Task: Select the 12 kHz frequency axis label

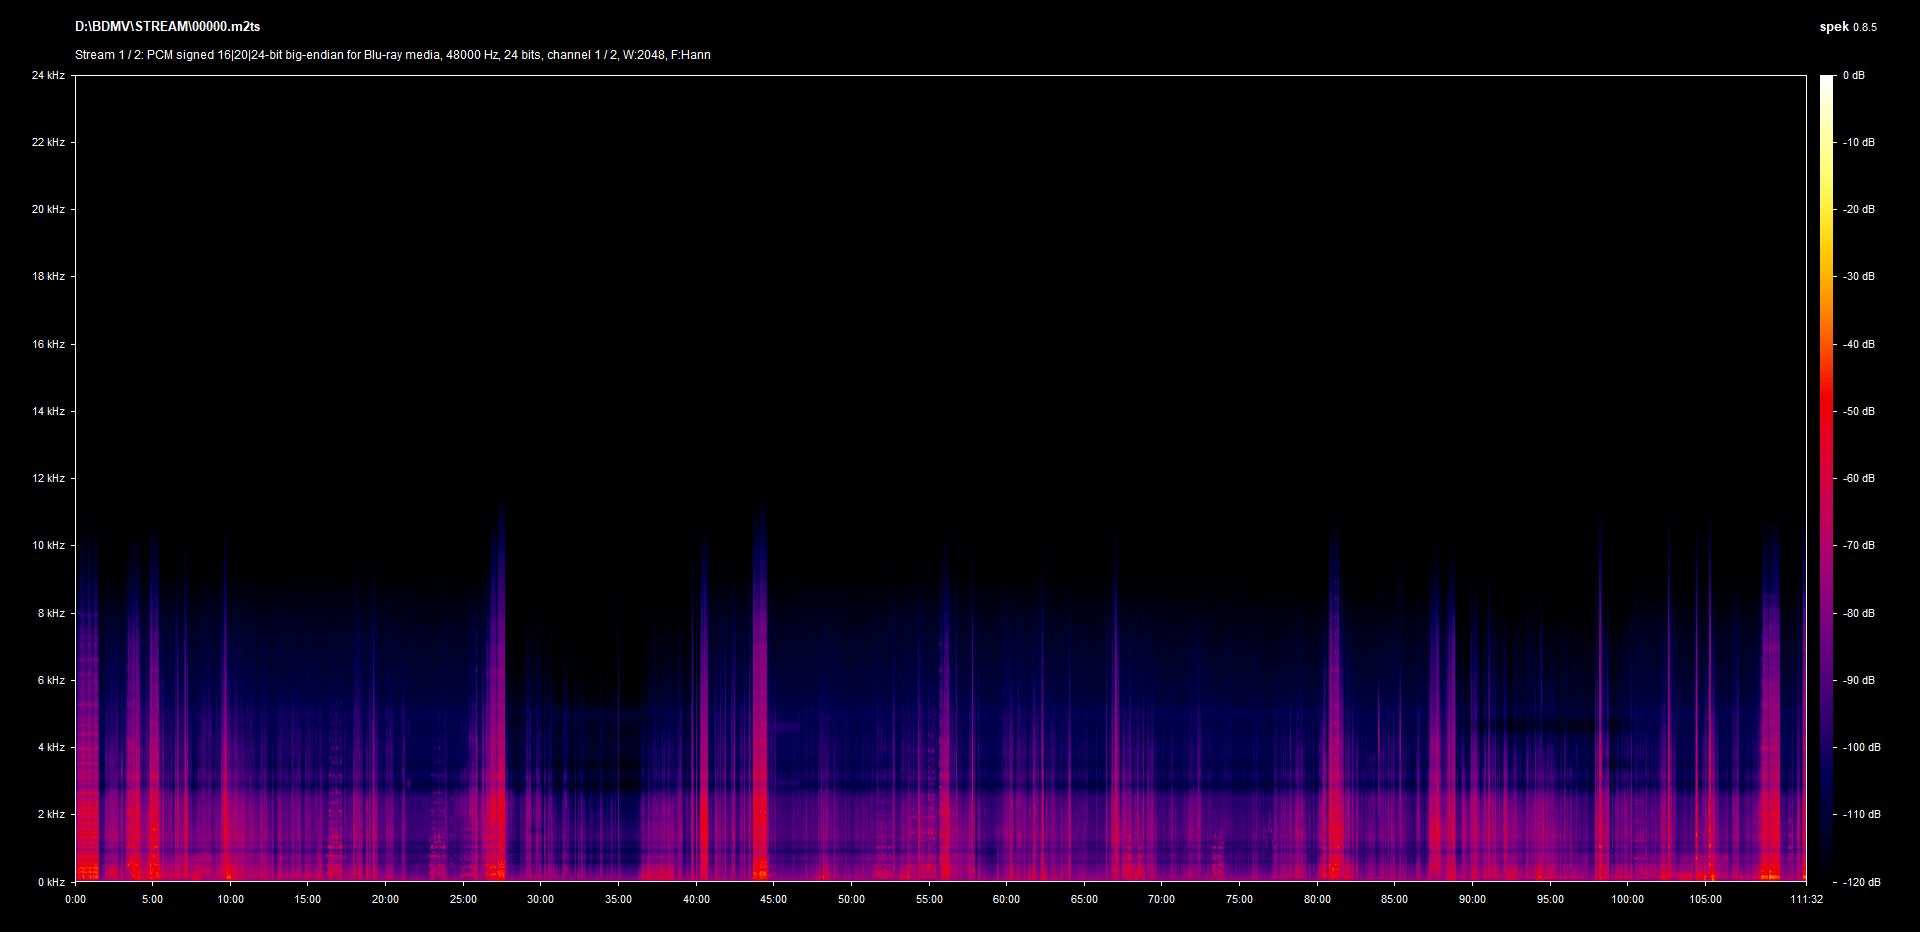Action: point(48,478)
